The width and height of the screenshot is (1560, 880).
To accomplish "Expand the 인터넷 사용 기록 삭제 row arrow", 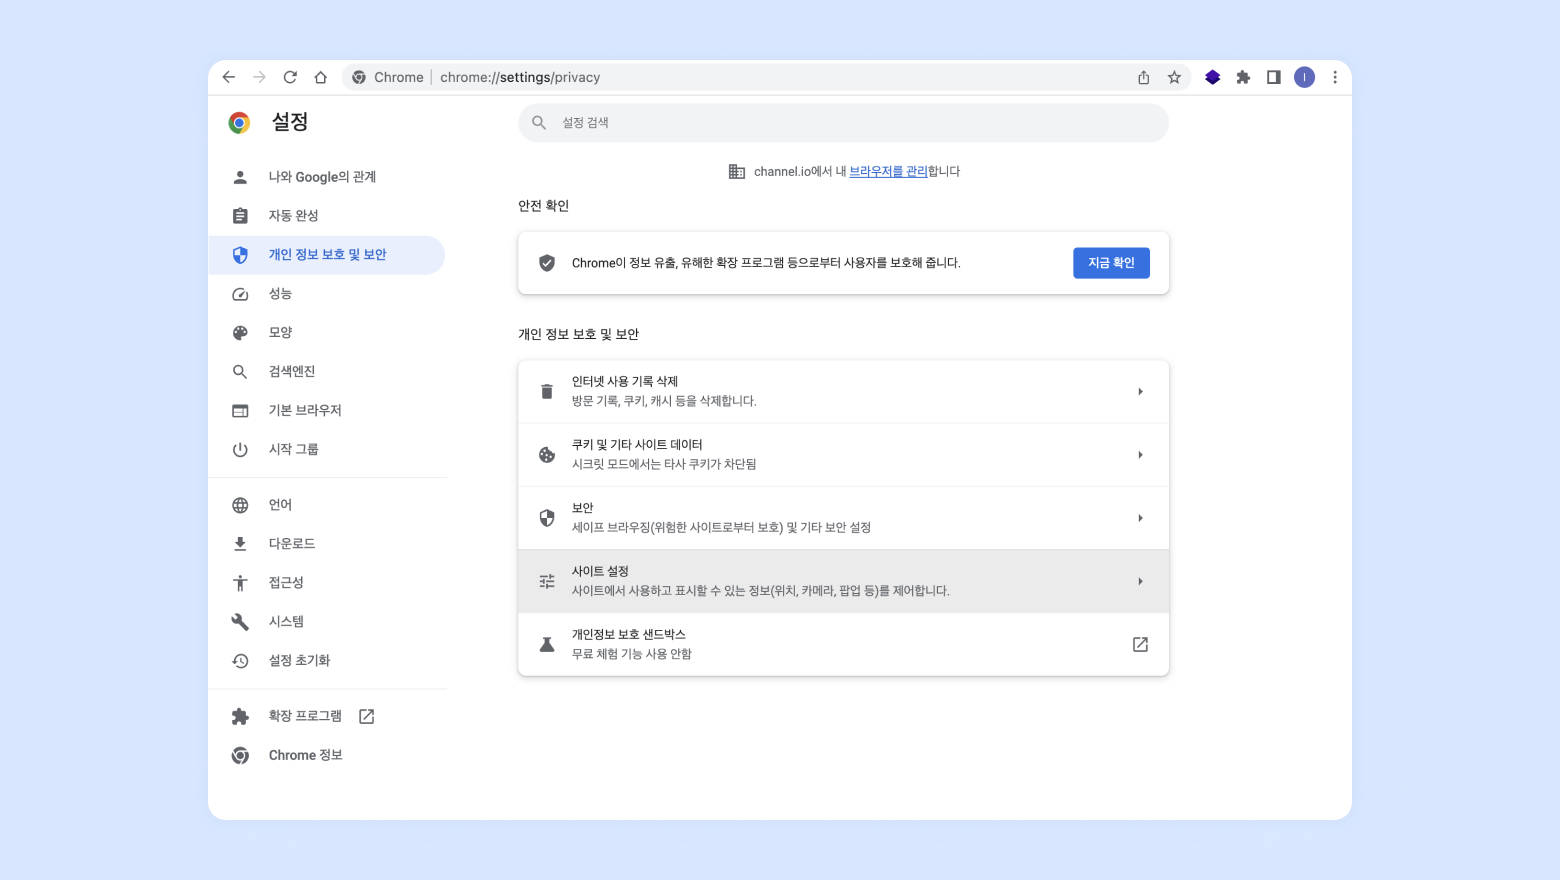I will [x=1140, y=392].
